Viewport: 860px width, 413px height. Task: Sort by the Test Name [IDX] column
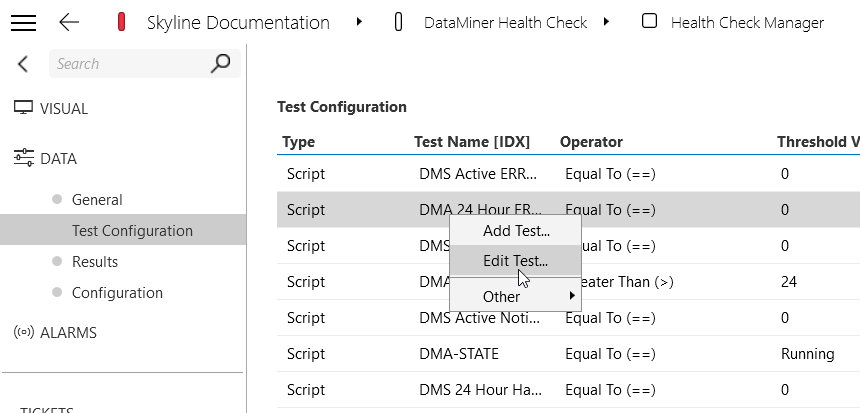[472, 142]
